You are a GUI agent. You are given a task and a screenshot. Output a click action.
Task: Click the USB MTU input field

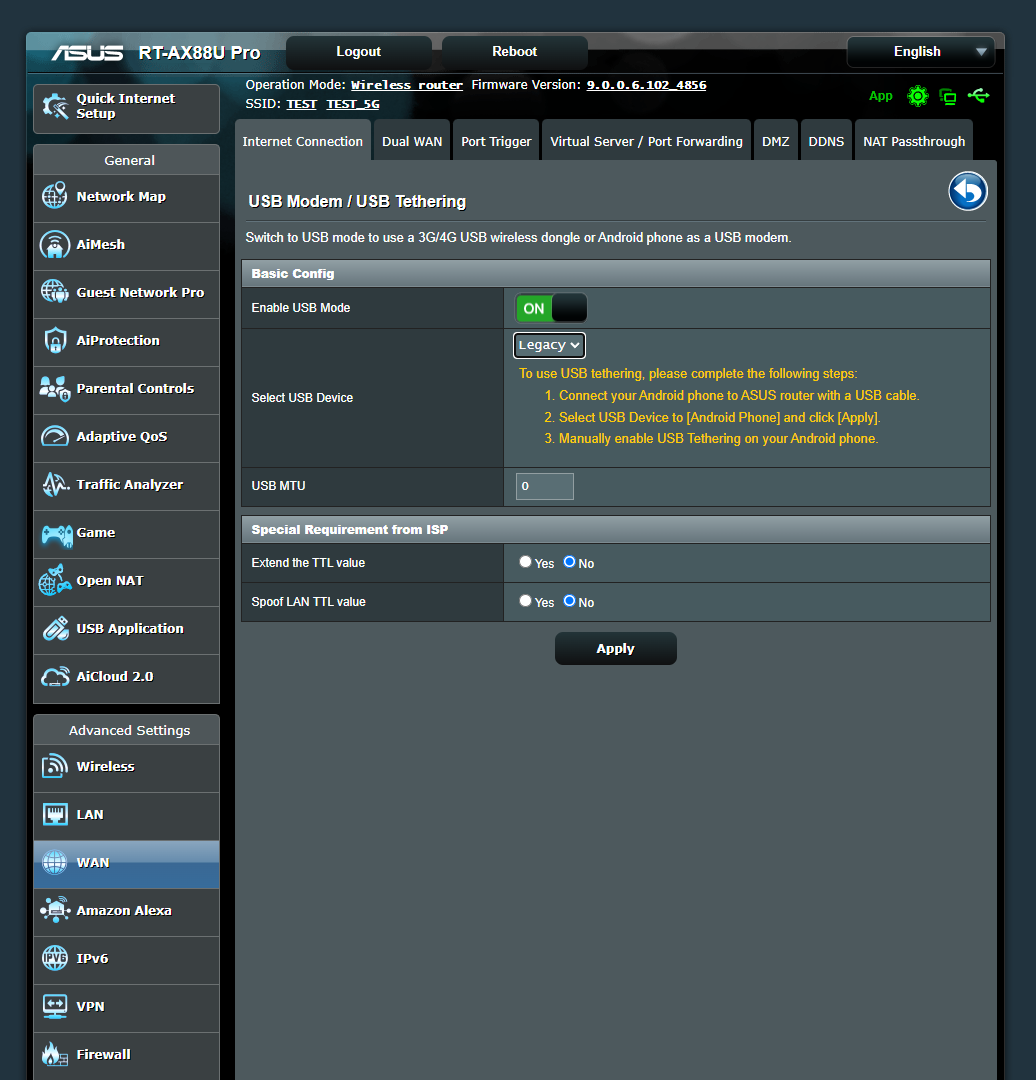pos(545,486)
